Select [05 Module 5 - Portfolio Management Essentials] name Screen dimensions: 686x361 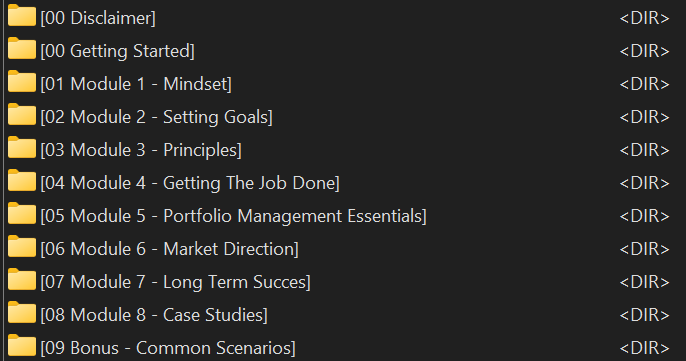[234, 216]
